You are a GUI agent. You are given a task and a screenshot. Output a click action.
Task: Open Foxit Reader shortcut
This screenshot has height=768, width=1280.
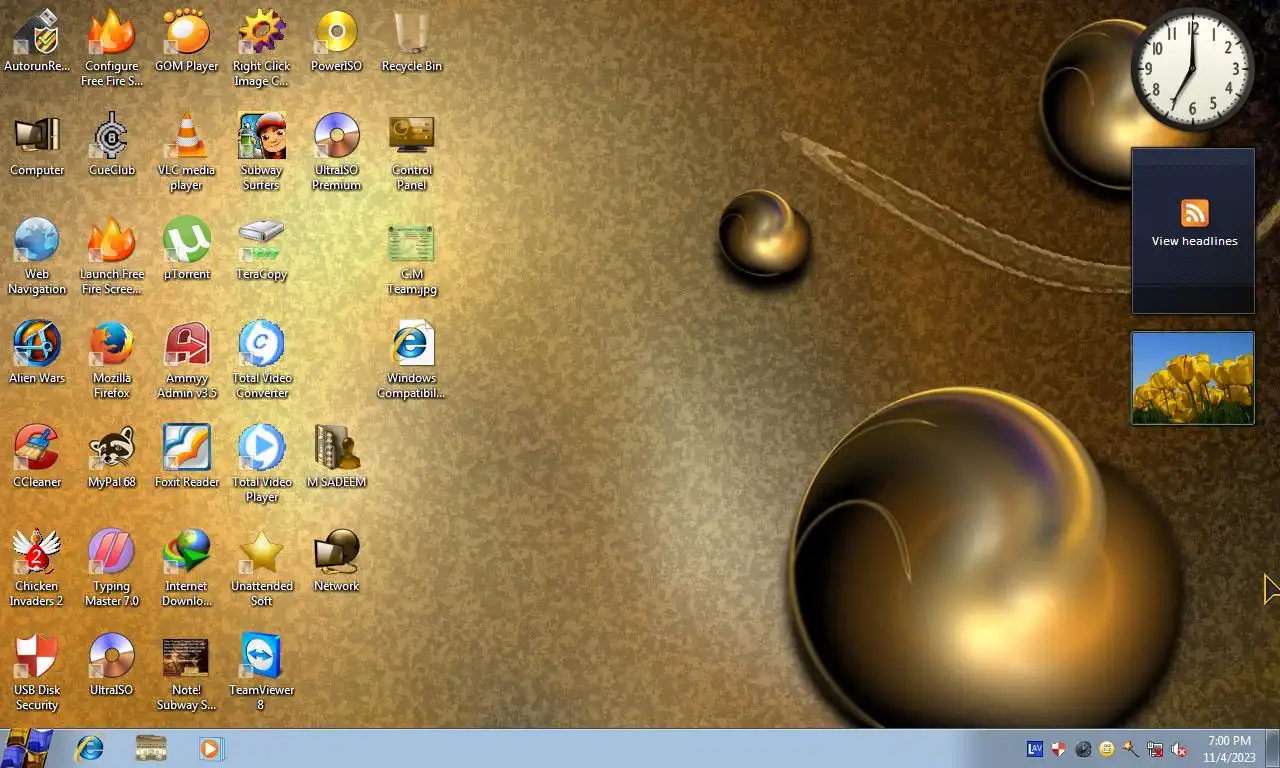coord(187,457)
